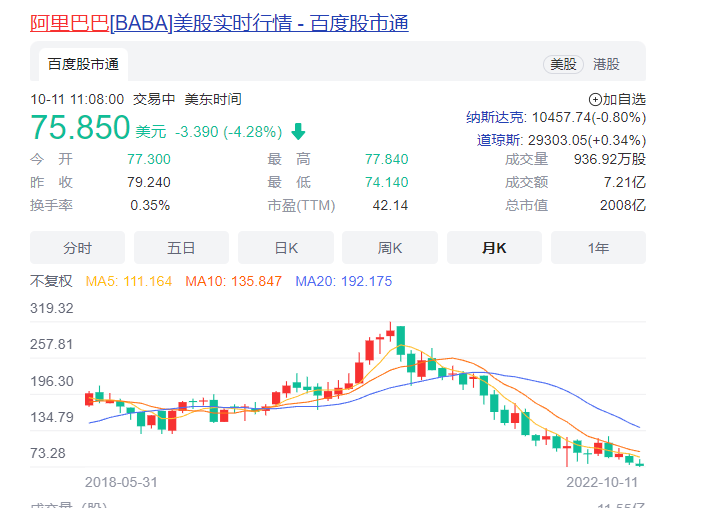The height and width of the screenshot is (508, 701).
Task: Click the timestamp 10-11 11:08:00
Action: (x=77, y=99)
